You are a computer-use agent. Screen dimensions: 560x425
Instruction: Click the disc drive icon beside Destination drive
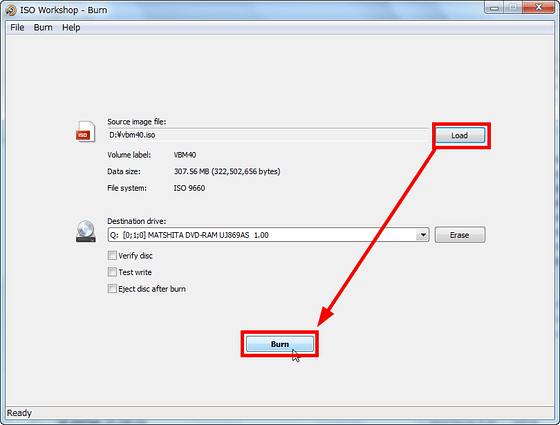pyautogui.click(x=86, y=231)
